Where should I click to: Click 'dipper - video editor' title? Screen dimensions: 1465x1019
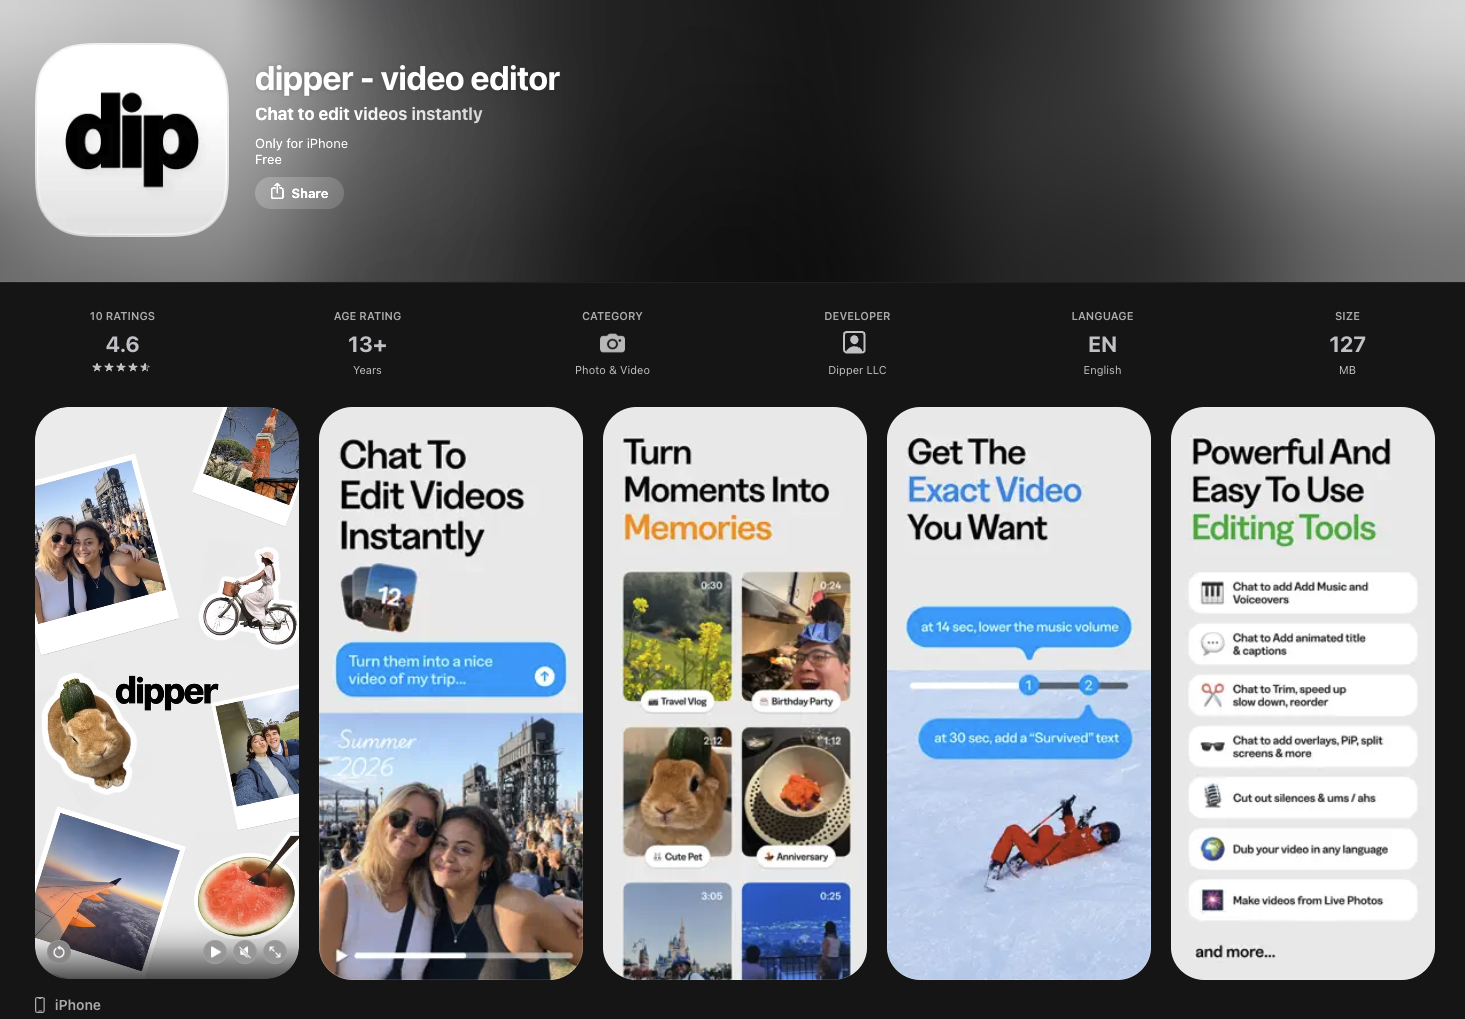point(407,79)
